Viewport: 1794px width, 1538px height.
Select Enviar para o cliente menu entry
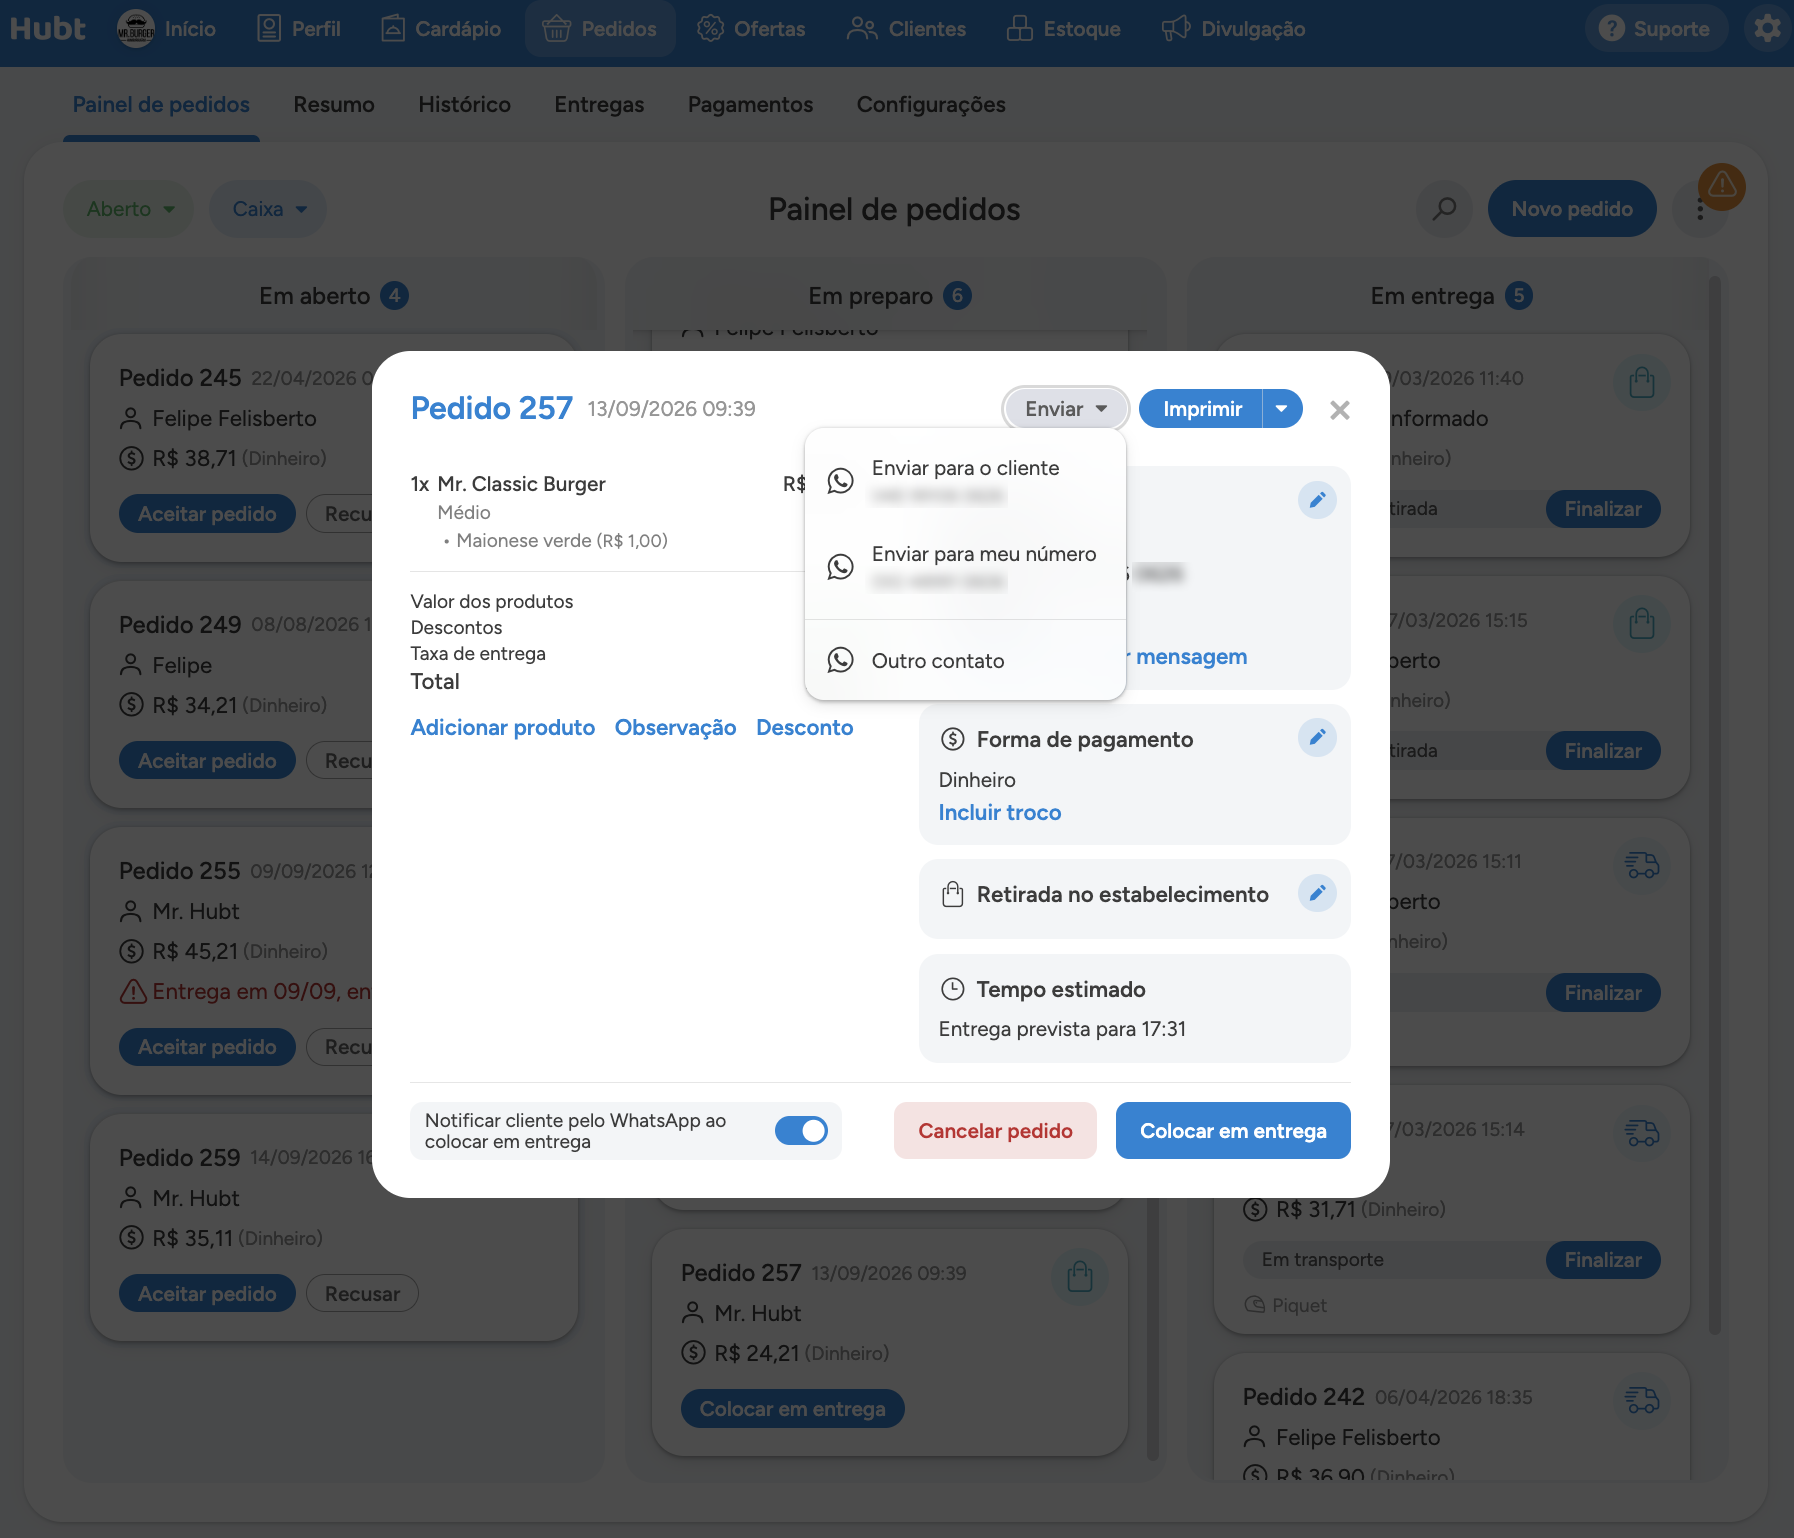(x=965, y=481)
